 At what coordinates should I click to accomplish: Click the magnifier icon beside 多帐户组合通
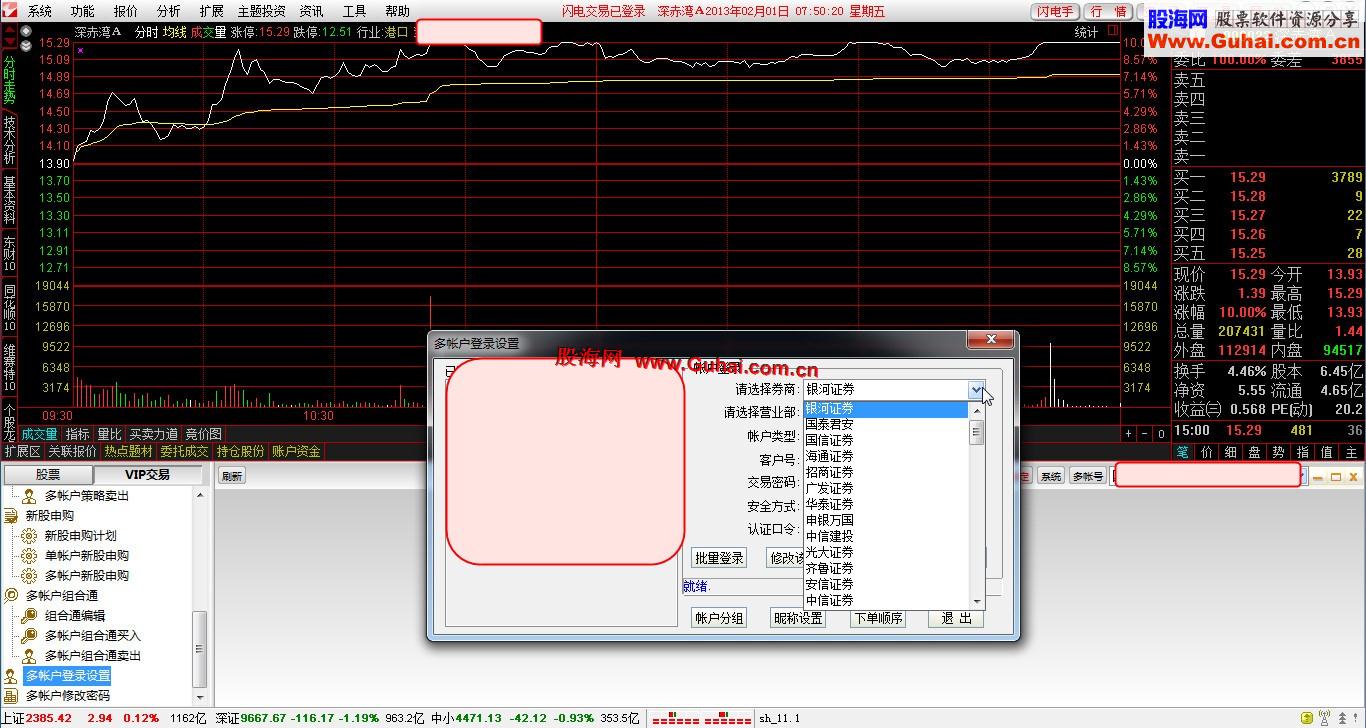(x=11, y=596)
